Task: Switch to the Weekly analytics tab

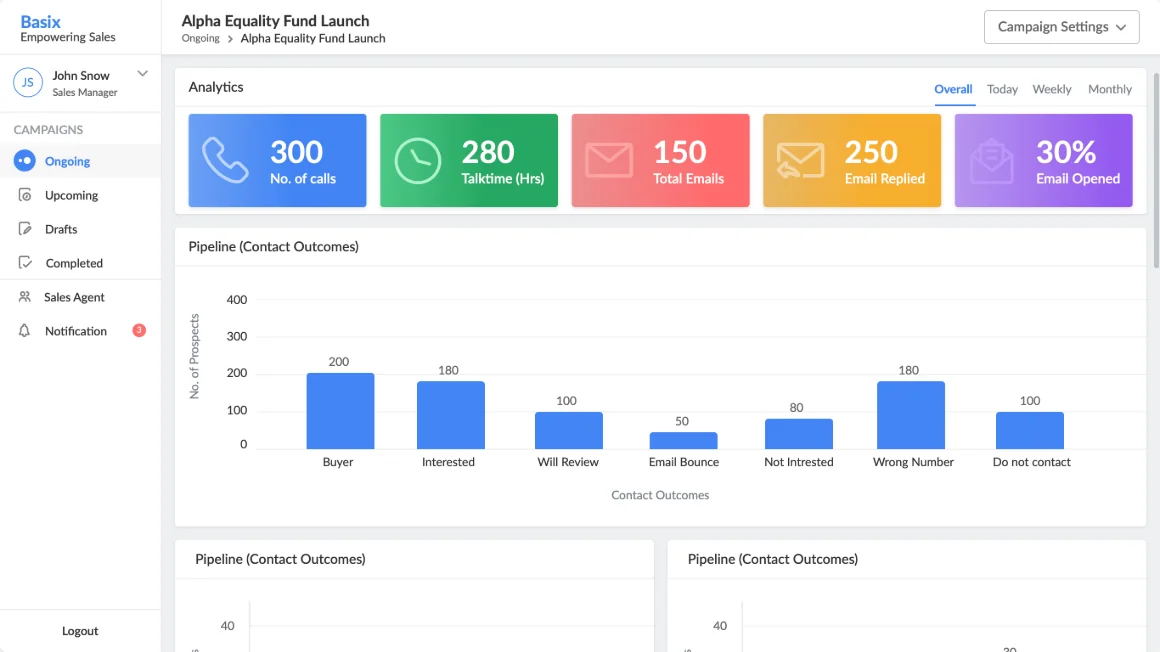Action: pyautogui.click(x=1052, y=89)
